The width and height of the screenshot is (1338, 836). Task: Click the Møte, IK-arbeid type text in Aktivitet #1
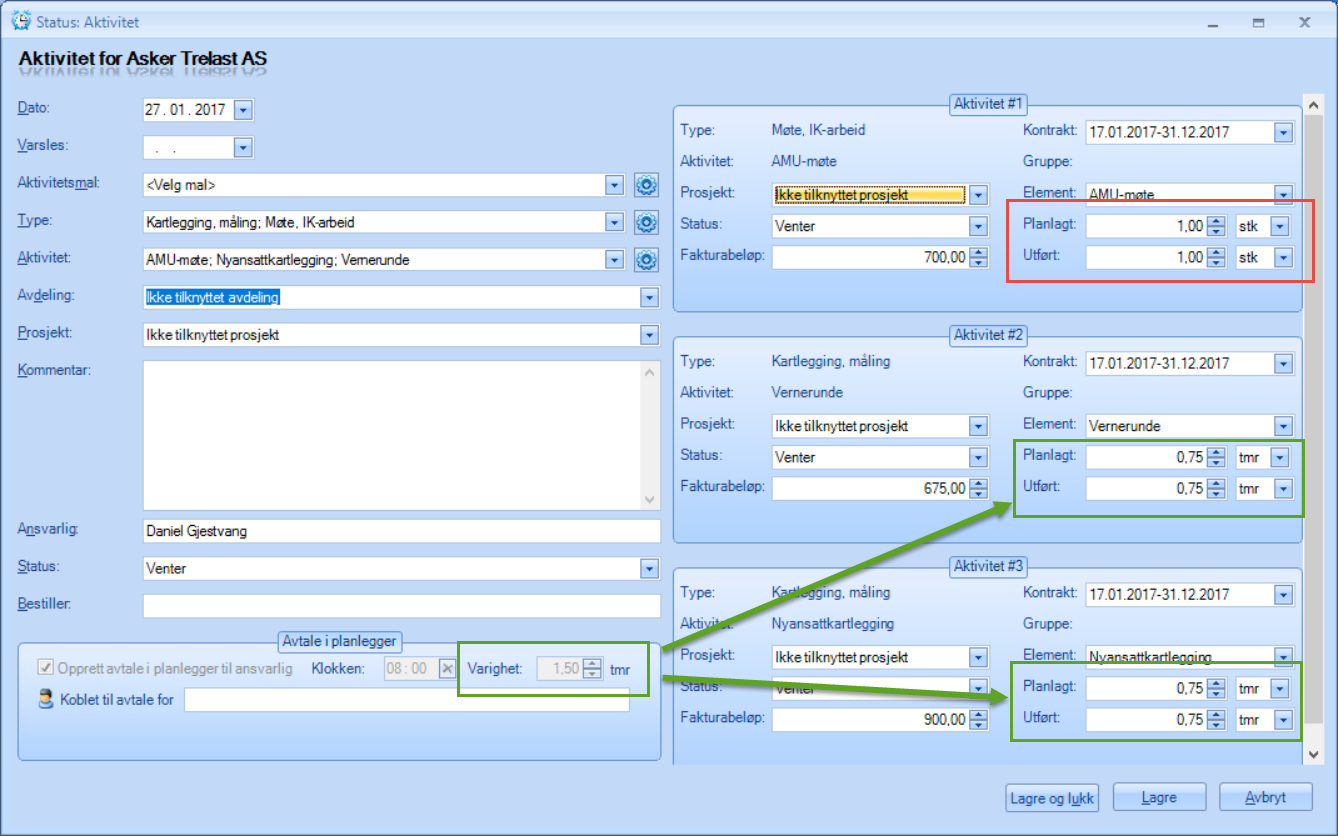[819, 131]
